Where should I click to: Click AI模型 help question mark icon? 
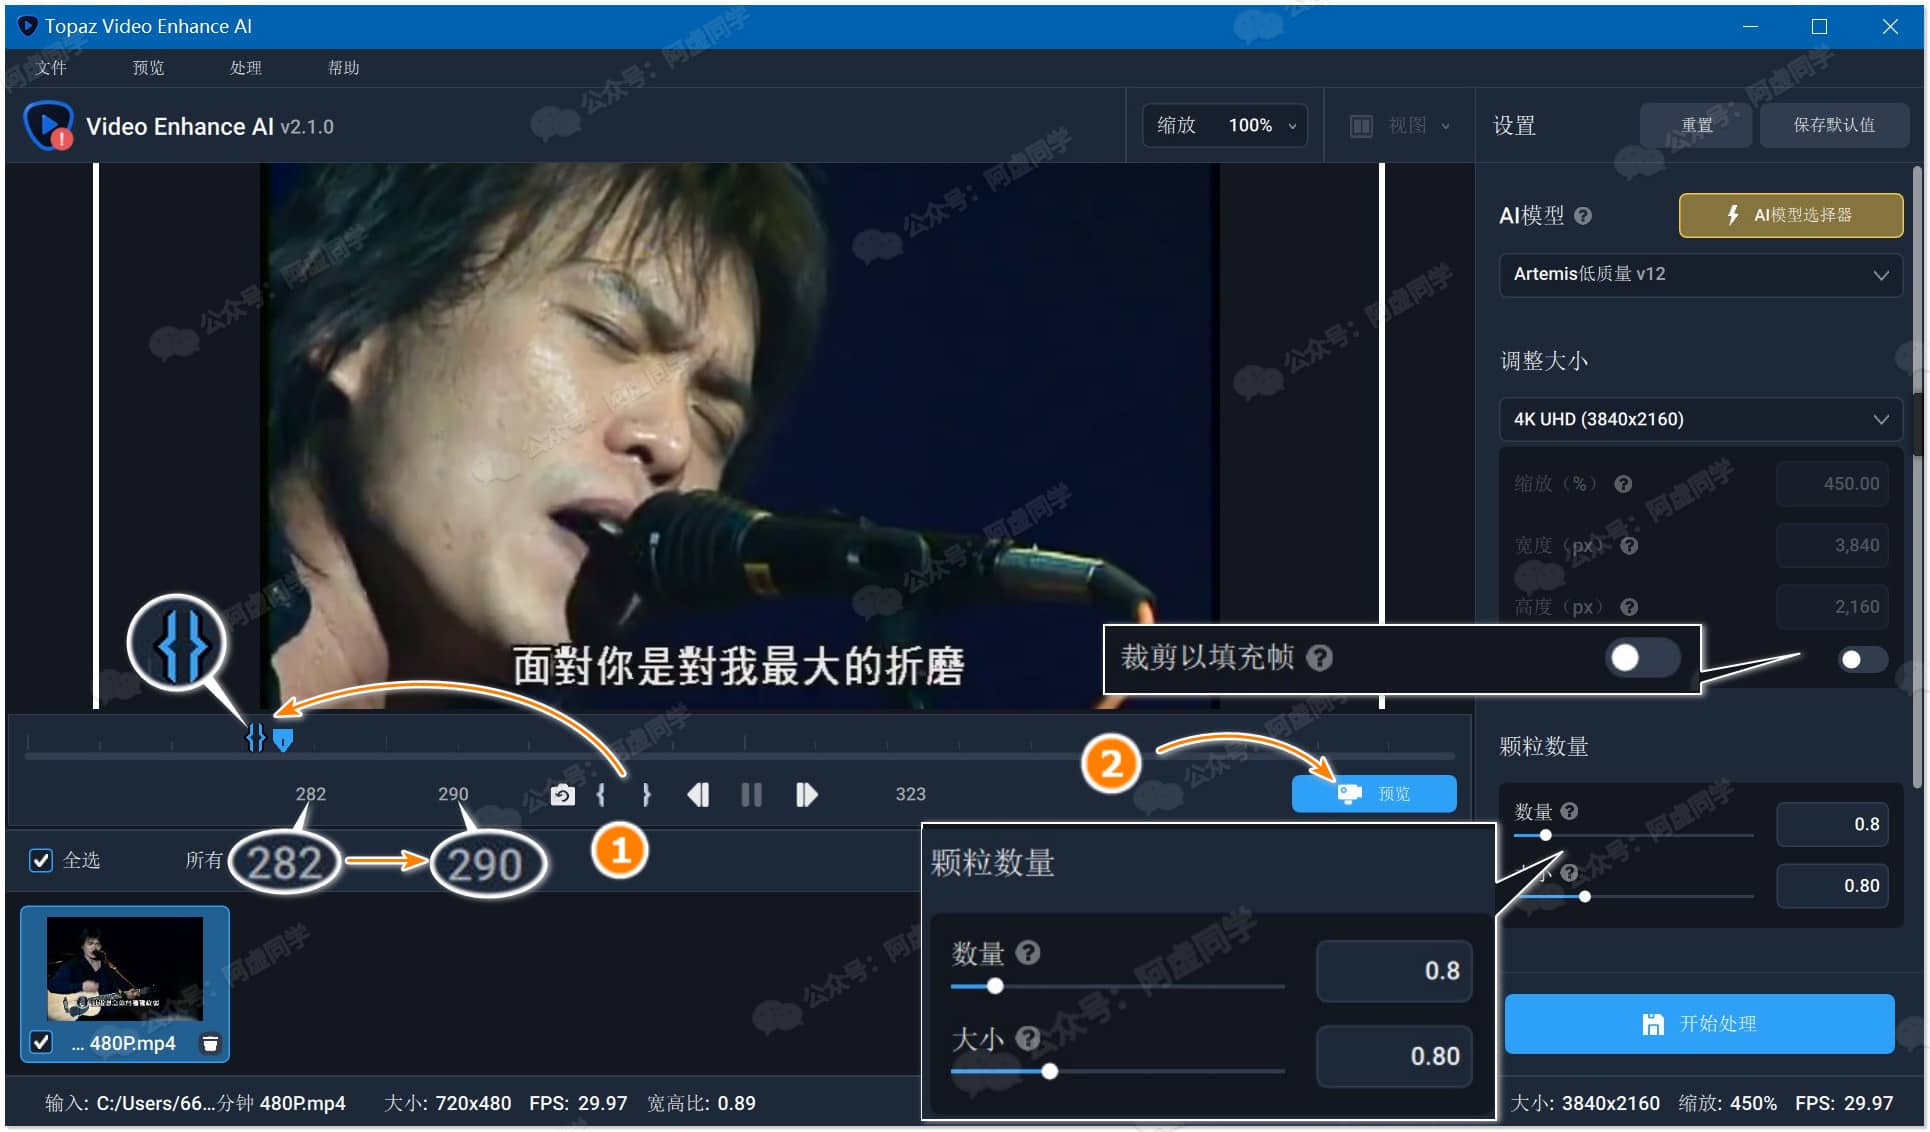(x=1583, y=216)
